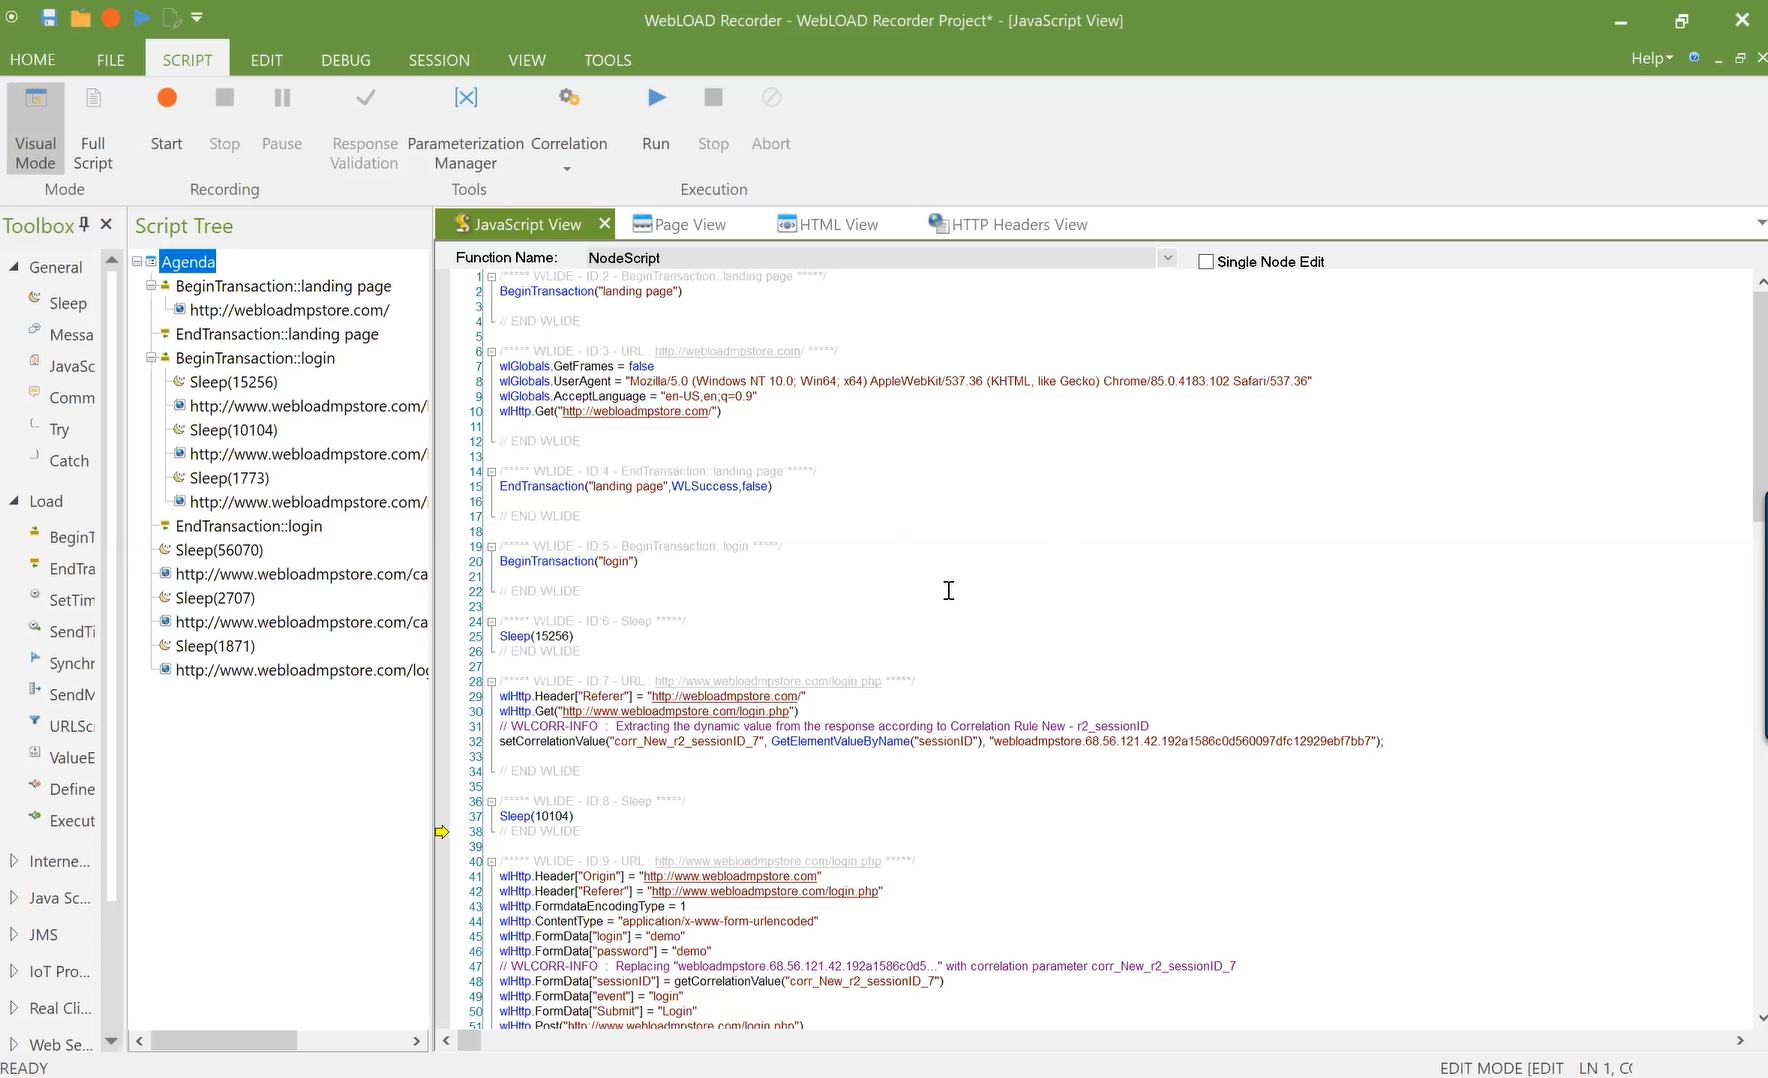The width and height of the screenshot is (1768, 1078).
Task: Select the Sleep(56070) tree node
Action: 219,550
